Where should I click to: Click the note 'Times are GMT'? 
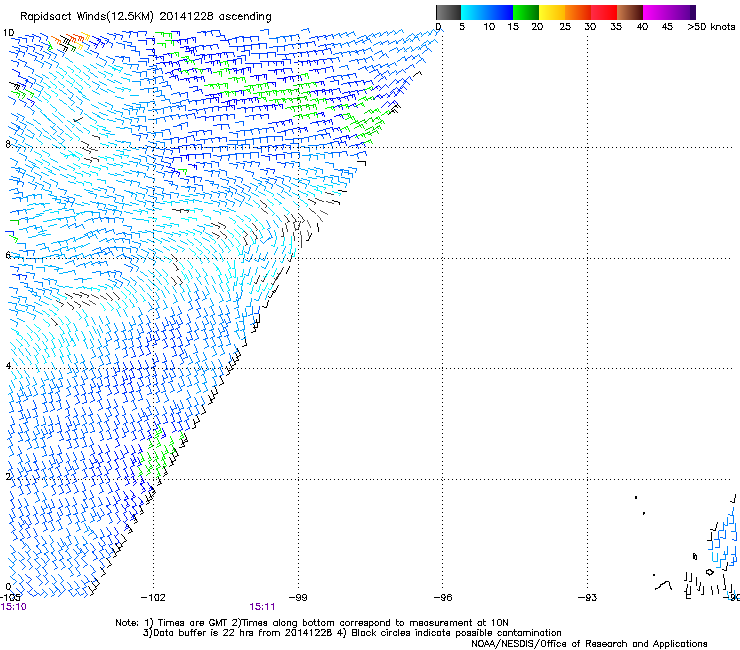[x=191, y=623]
